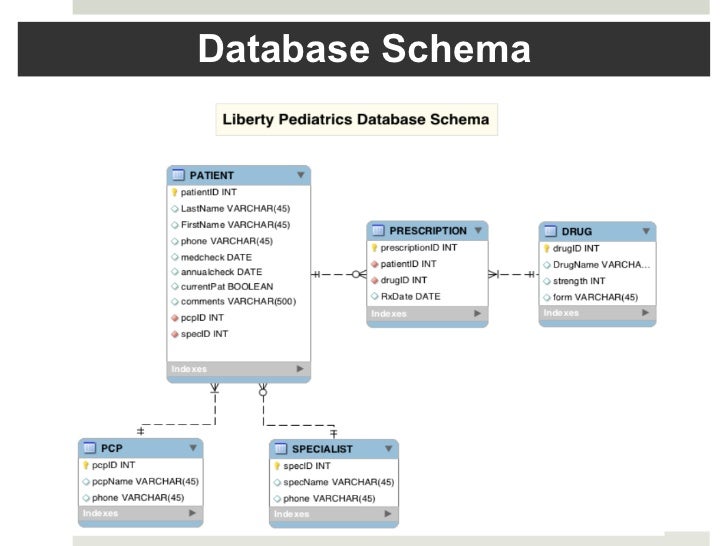
Task: Click the strength column diamond icon
Action: [547, 281]
